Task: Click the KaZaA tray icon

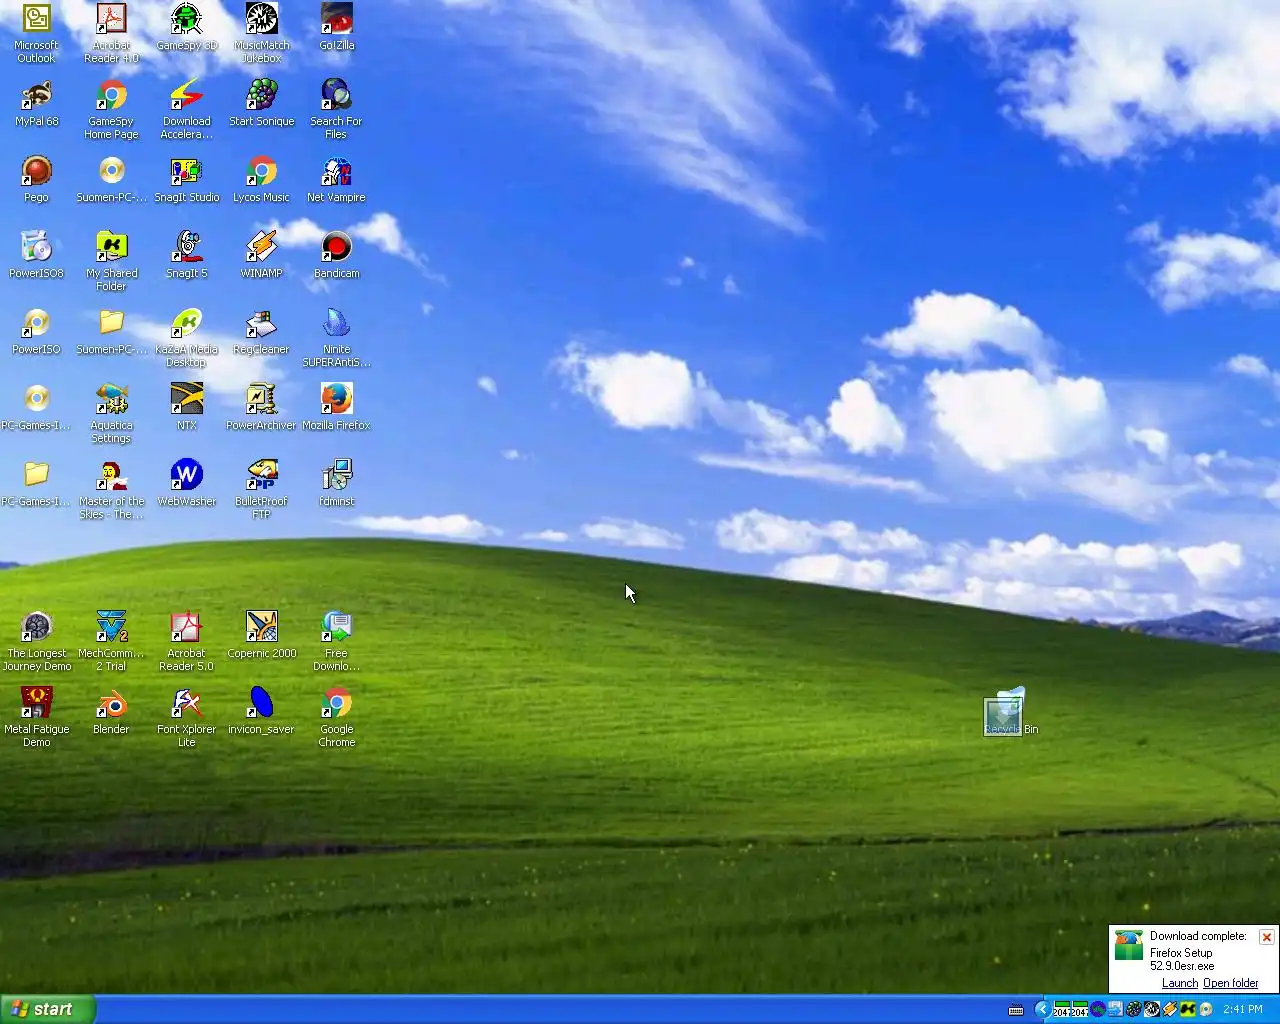Action: pyautogui.click(x=1188, y=1009)
